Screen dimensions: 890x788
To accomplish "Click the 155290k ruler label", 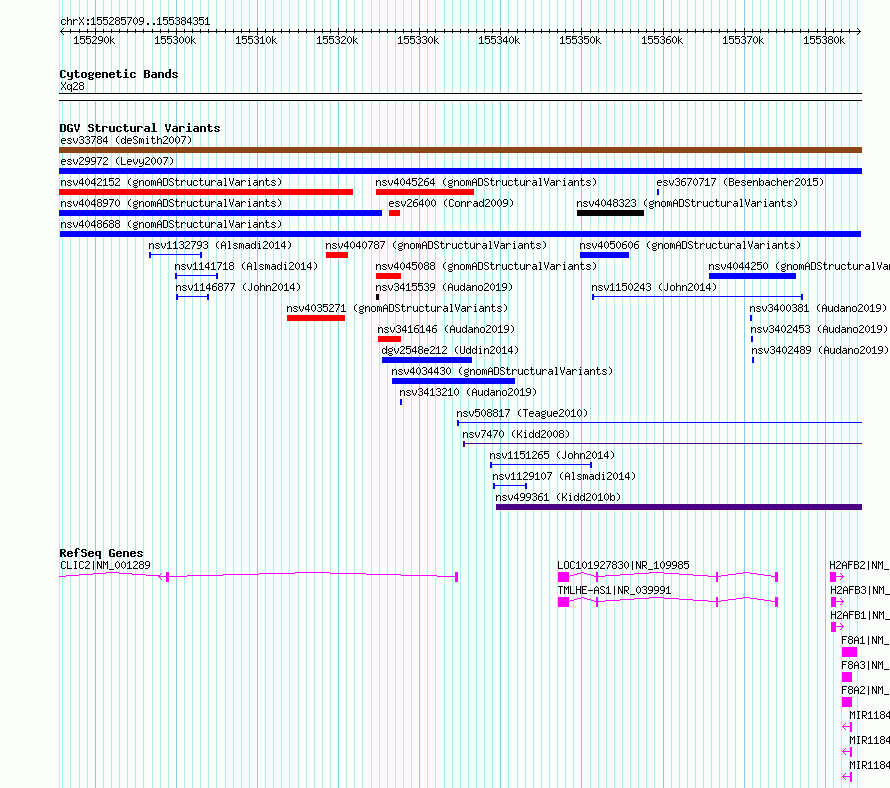I will coord(94,40).
